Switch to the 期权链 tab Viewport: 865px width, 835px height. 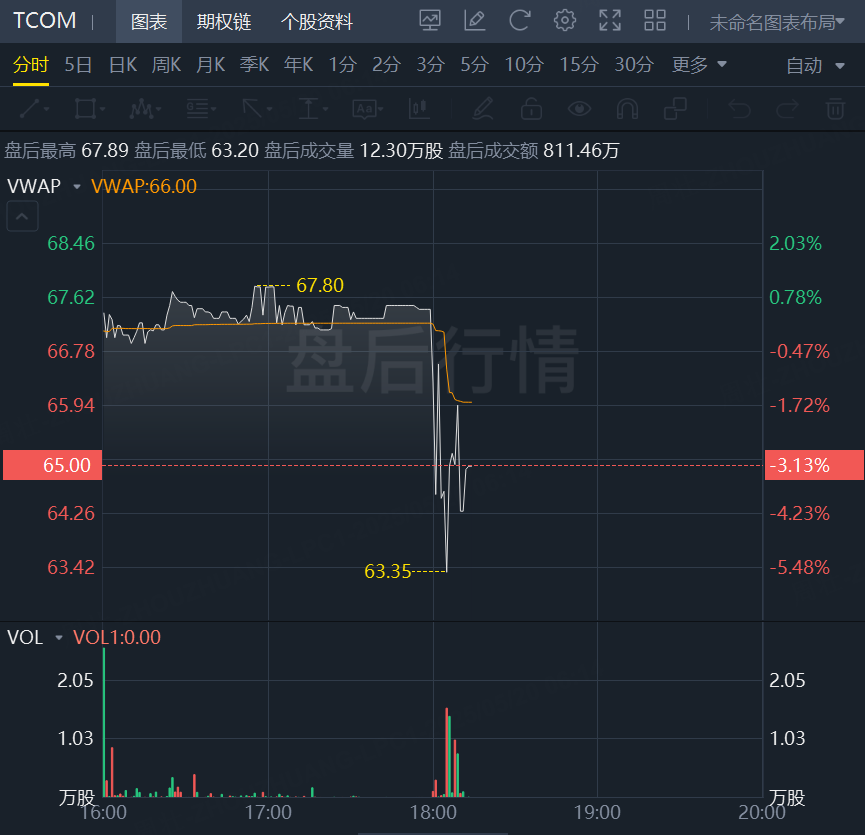coord(224,22)
